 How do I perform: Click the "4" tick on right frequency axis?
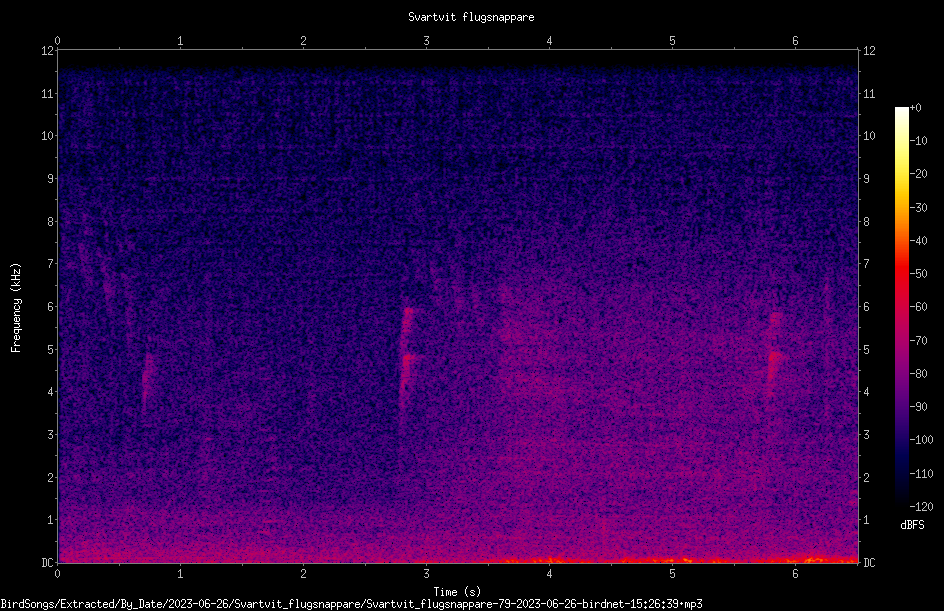tap(866, 392)
